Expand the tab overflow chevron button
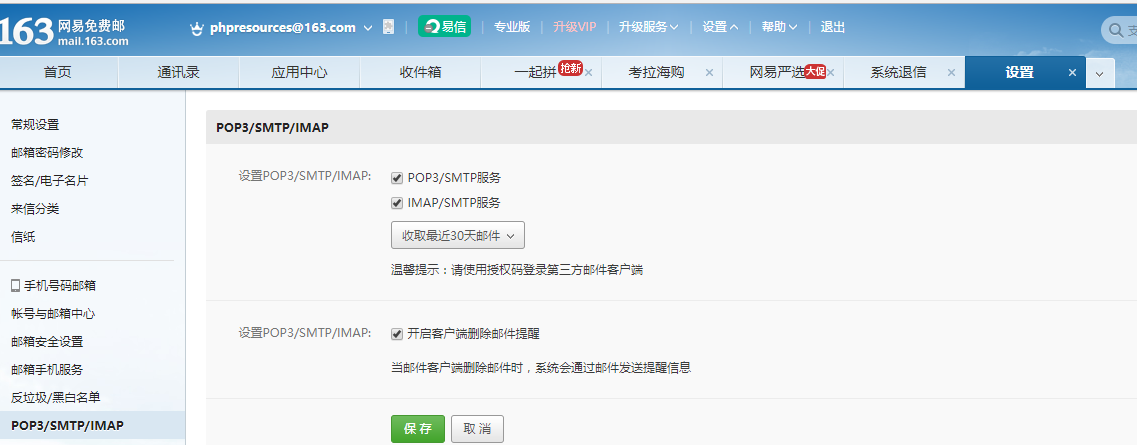 [1100, 74]
